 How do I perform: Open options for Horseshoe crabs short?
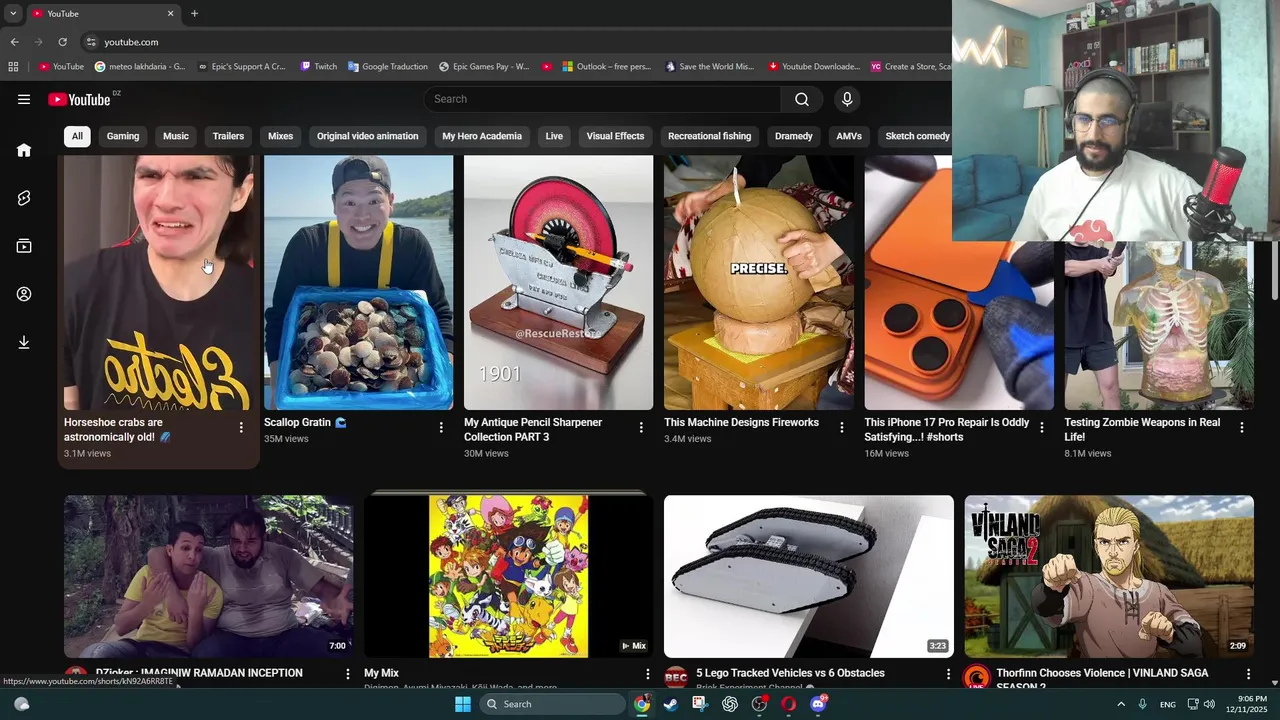click(241, 427)
